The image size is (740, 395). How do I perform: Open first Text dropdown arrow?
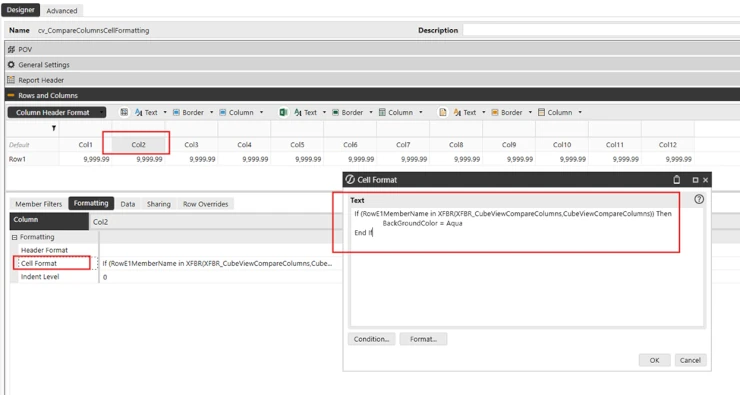(165, 112)
